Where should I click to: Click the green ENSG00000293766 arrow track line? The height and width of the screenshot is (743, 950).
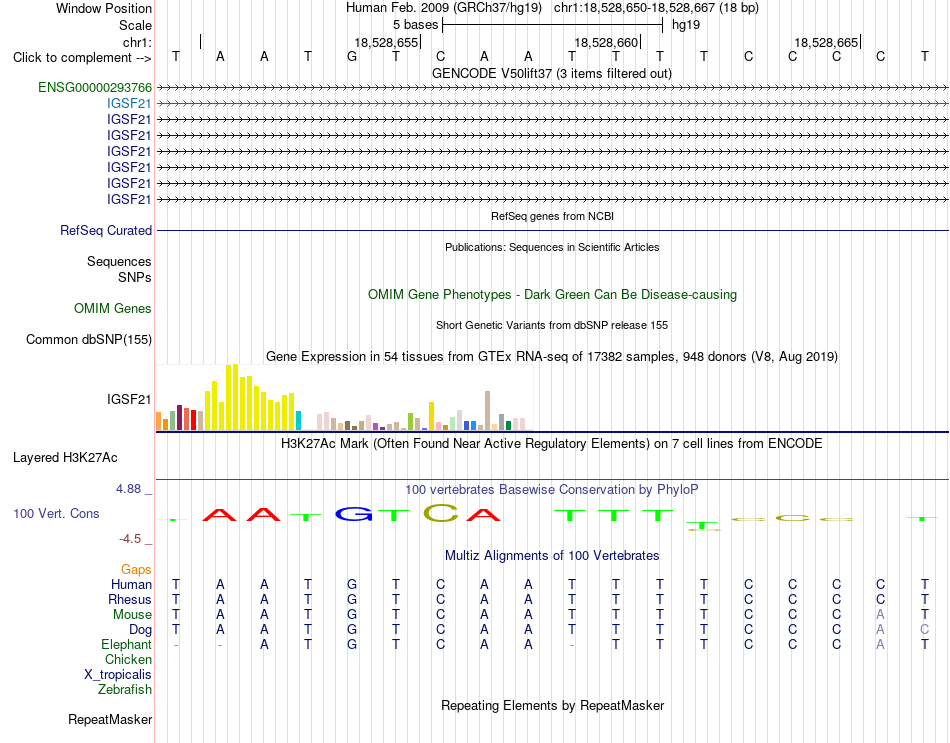pyautogui.click(x=552, y=88)
